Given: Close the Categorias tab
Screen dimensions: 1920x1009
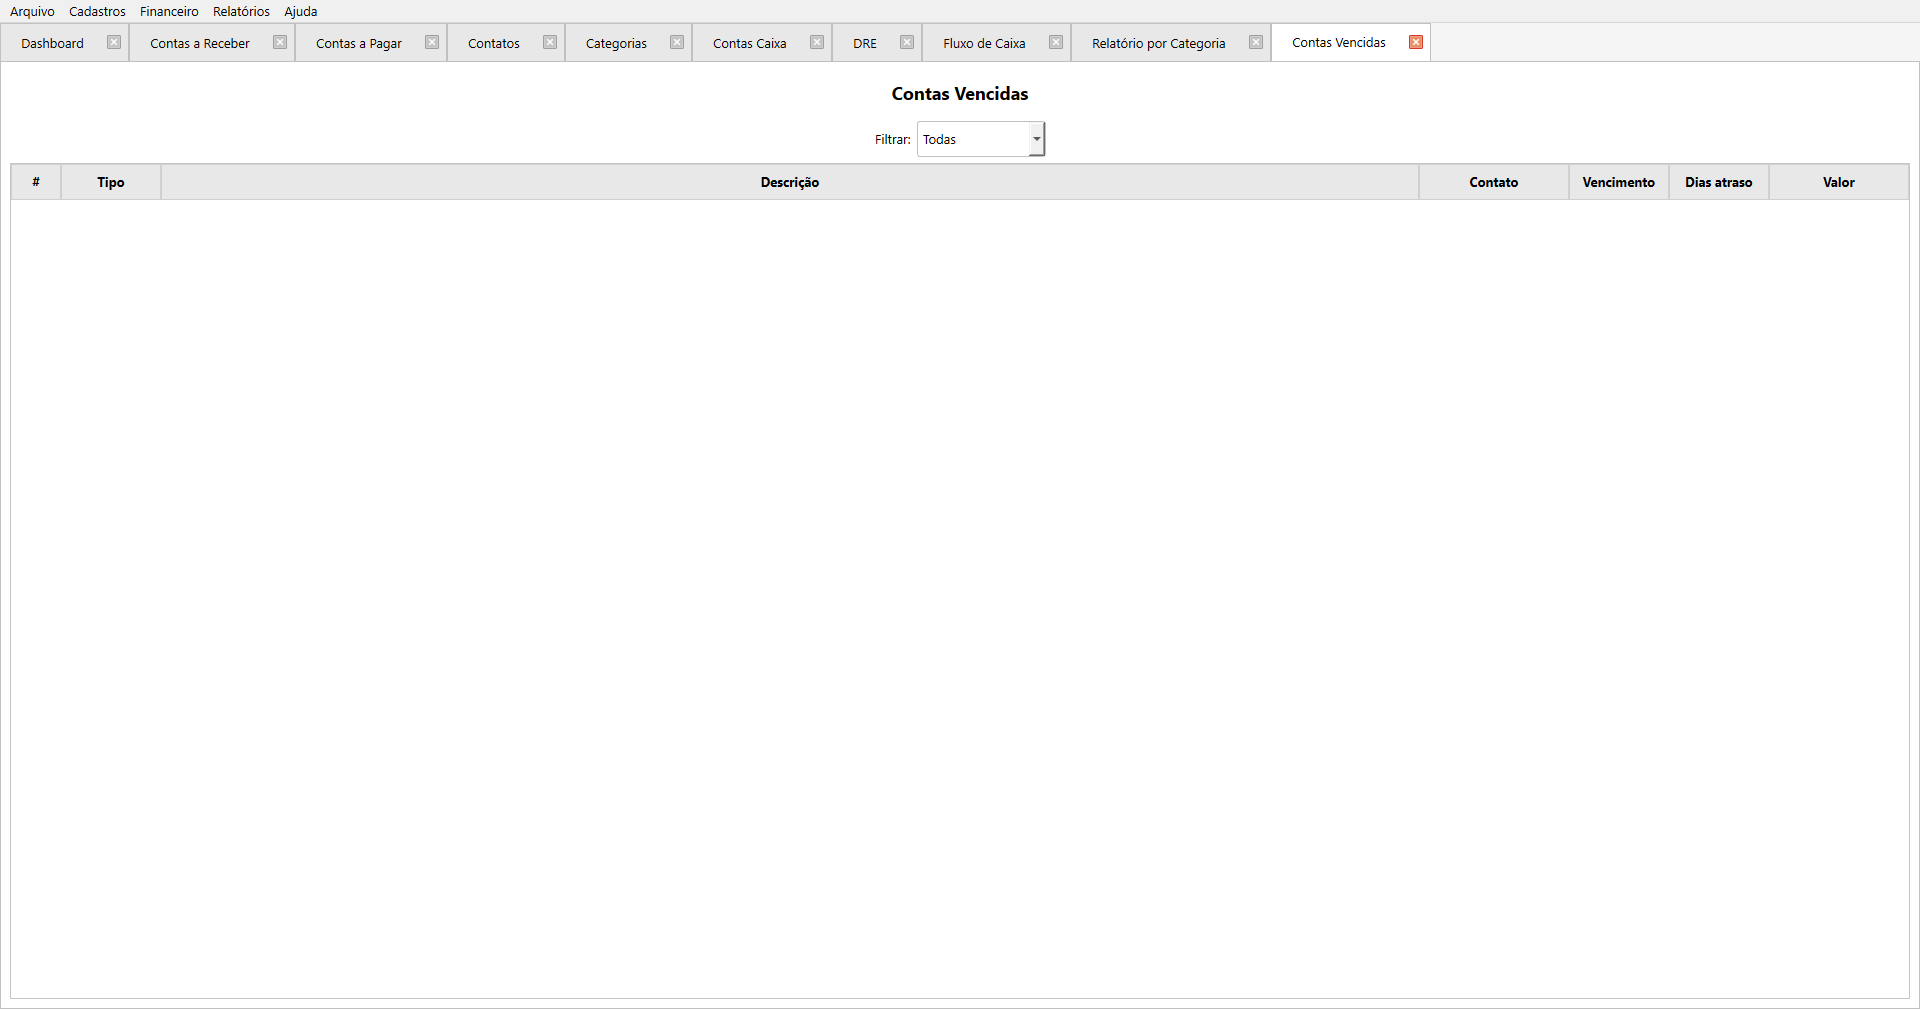Looking at the screenshot, I should coord(677,43).
